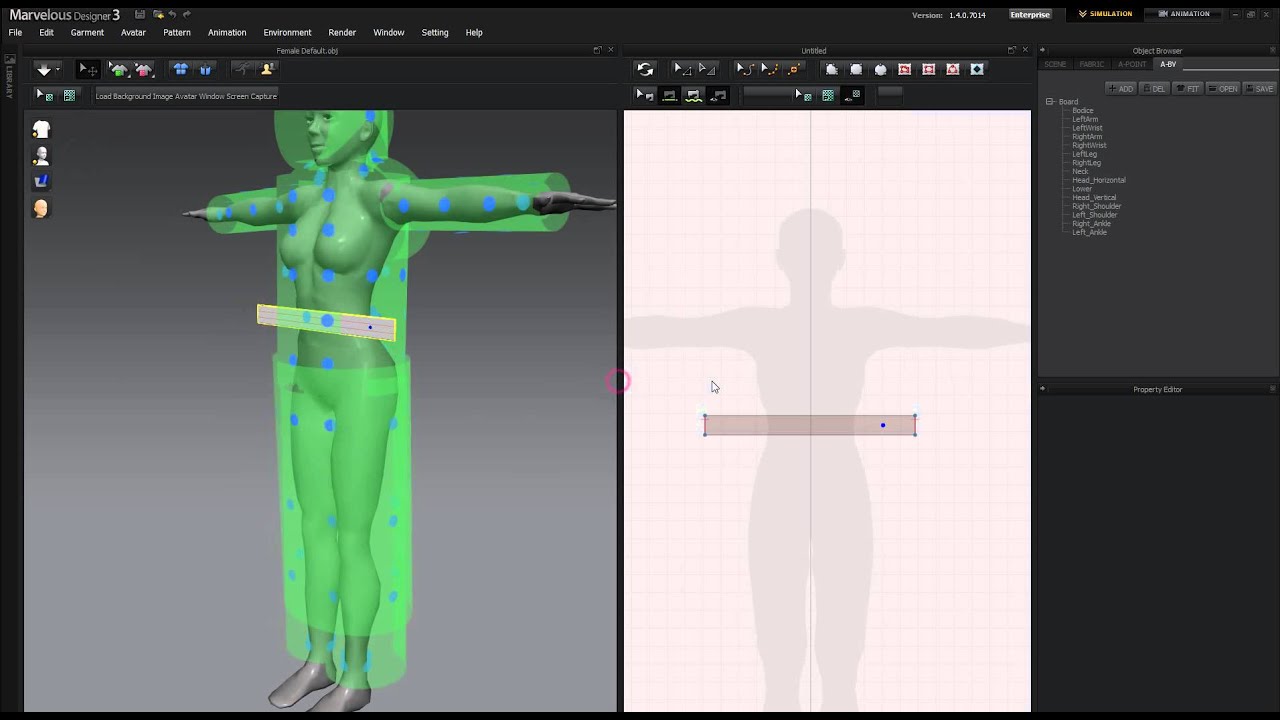Click the green garment display icon
The width and height of the screenshot is (1280, 720).
pos(119,69)
